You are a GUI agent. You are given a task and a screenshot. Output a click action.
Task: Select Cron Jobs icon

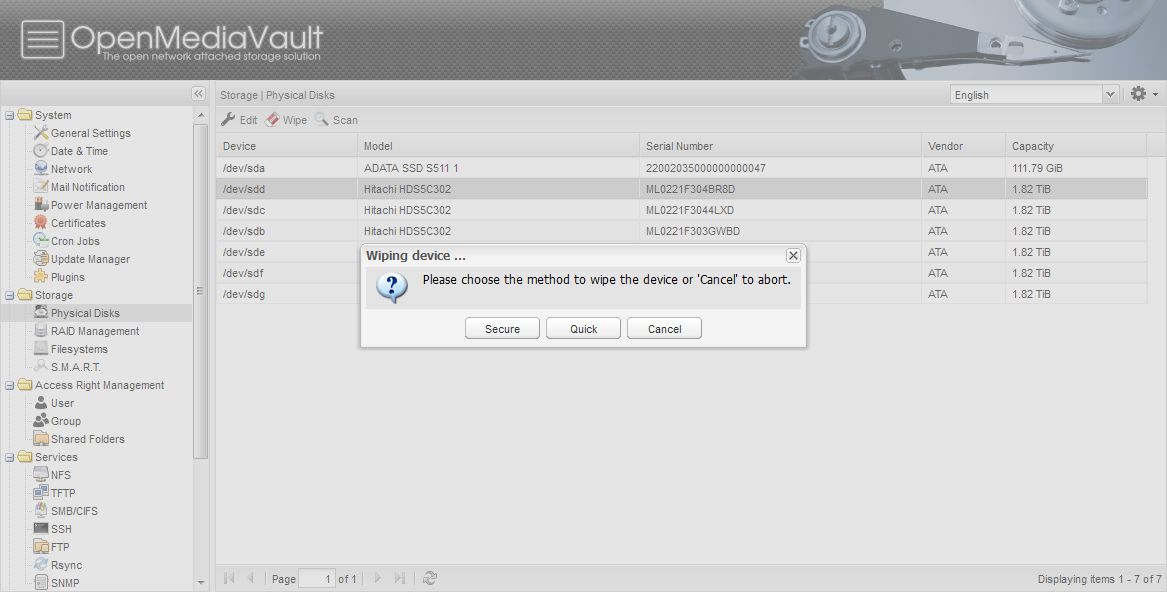41,241
